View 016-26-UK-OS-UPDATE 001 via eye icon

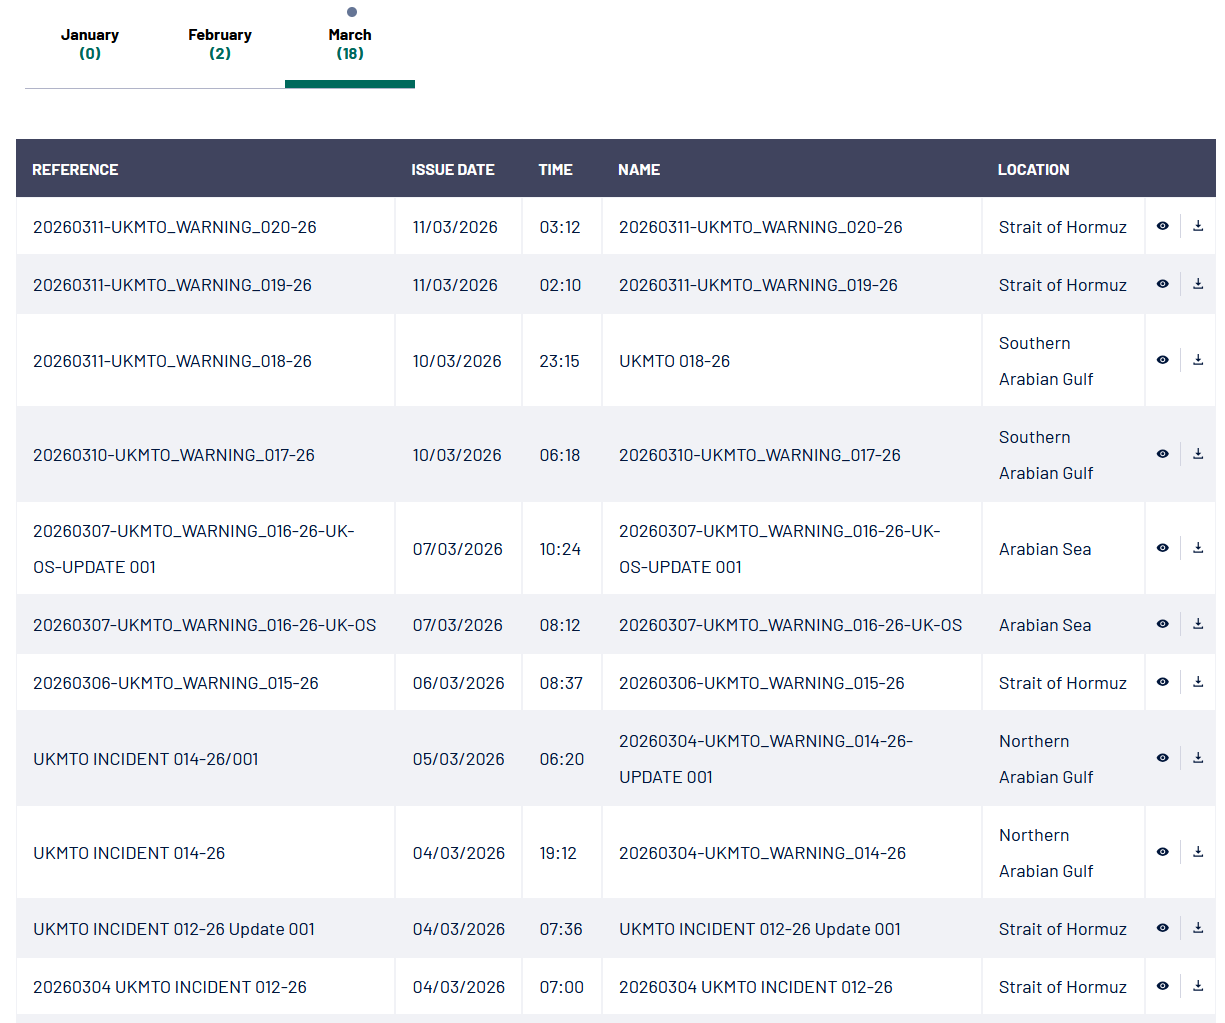(x=1162, y=548)
